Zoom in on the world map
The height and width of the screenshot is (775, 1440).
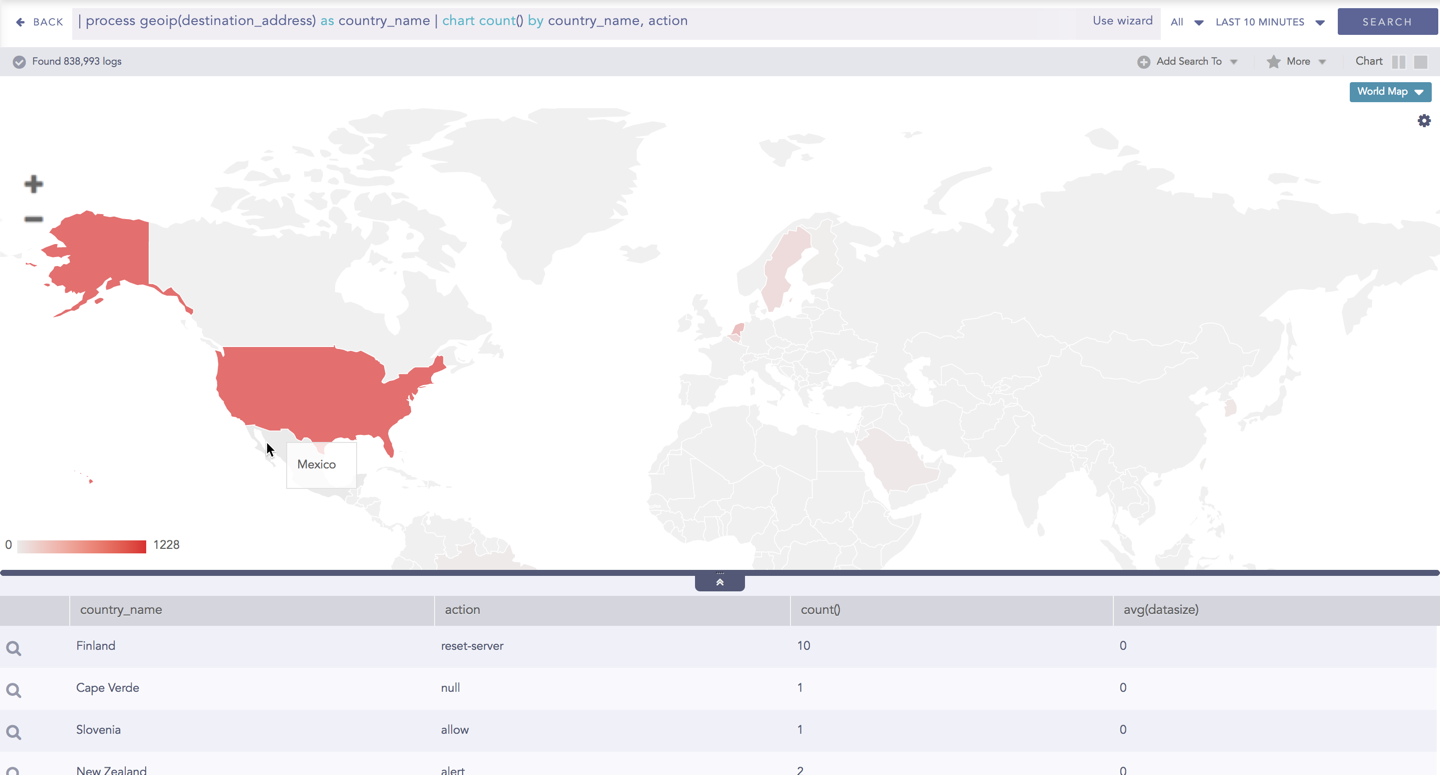point(33,184)
